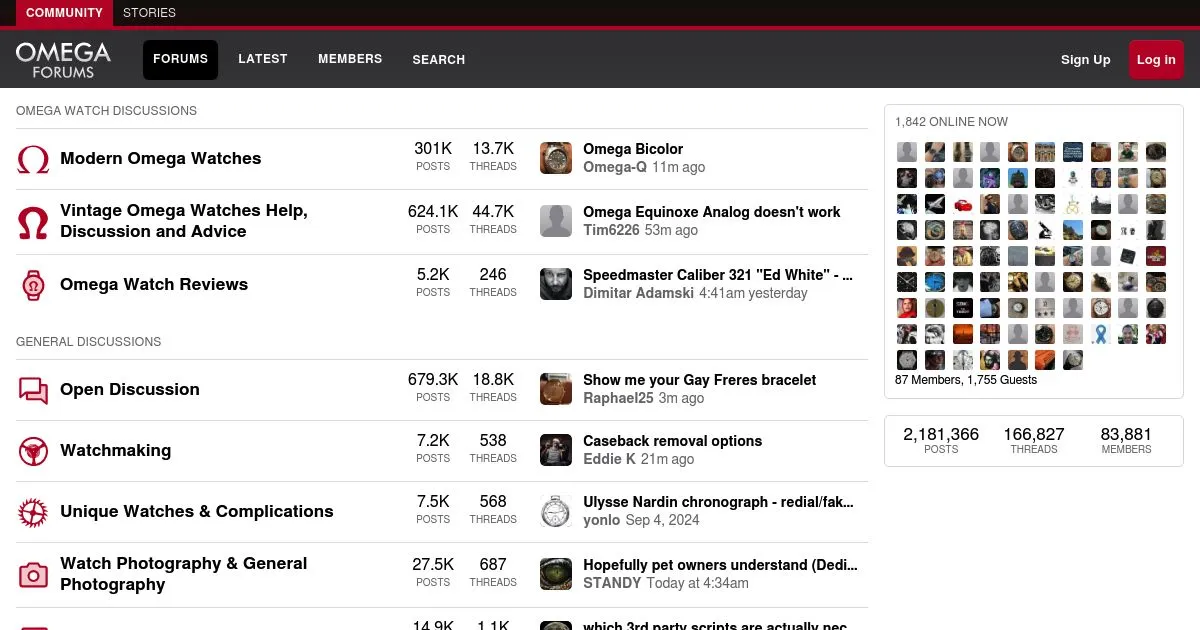Click the Omega-Q username link
The height and width of the screenshot is (630, 1200).
(615, 167)
